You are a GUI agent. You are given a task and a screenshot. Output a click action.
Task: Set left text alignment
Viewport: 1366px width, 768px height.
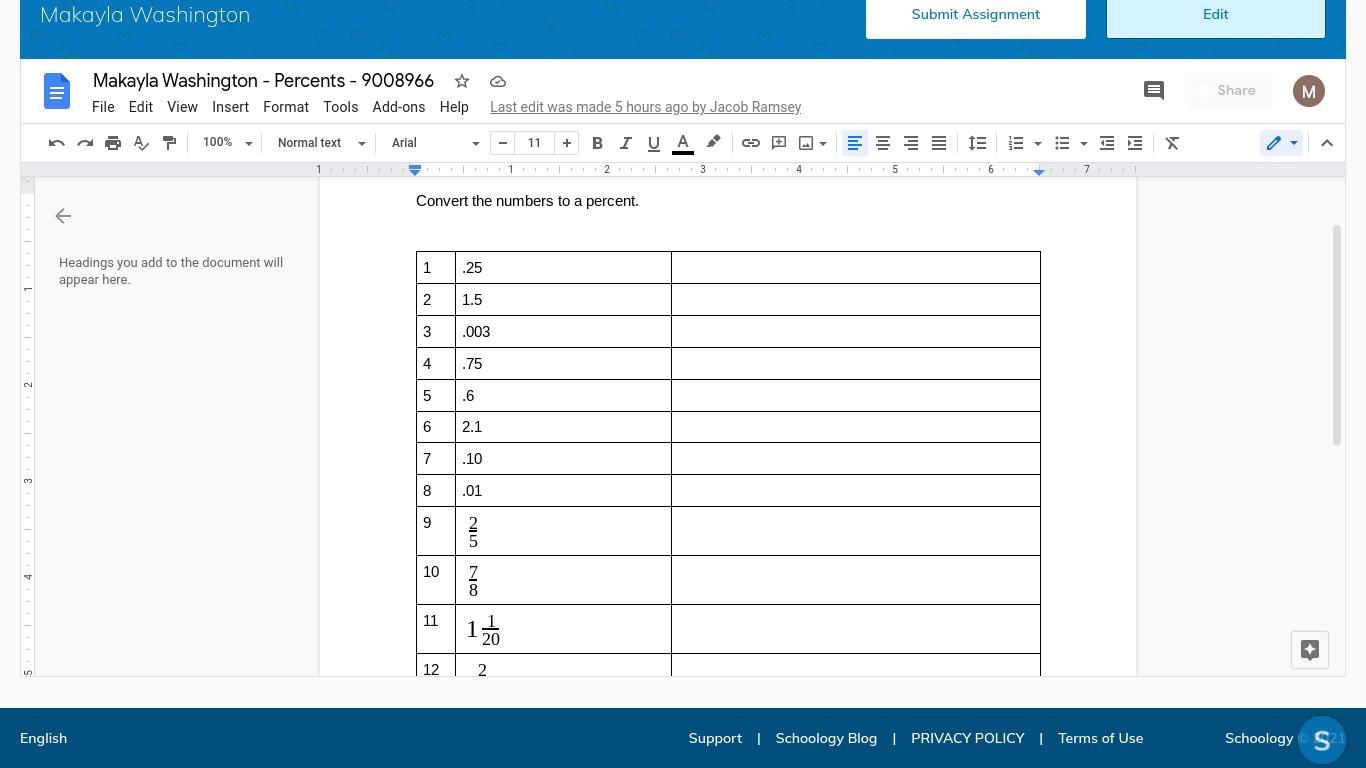pos(855,143)
